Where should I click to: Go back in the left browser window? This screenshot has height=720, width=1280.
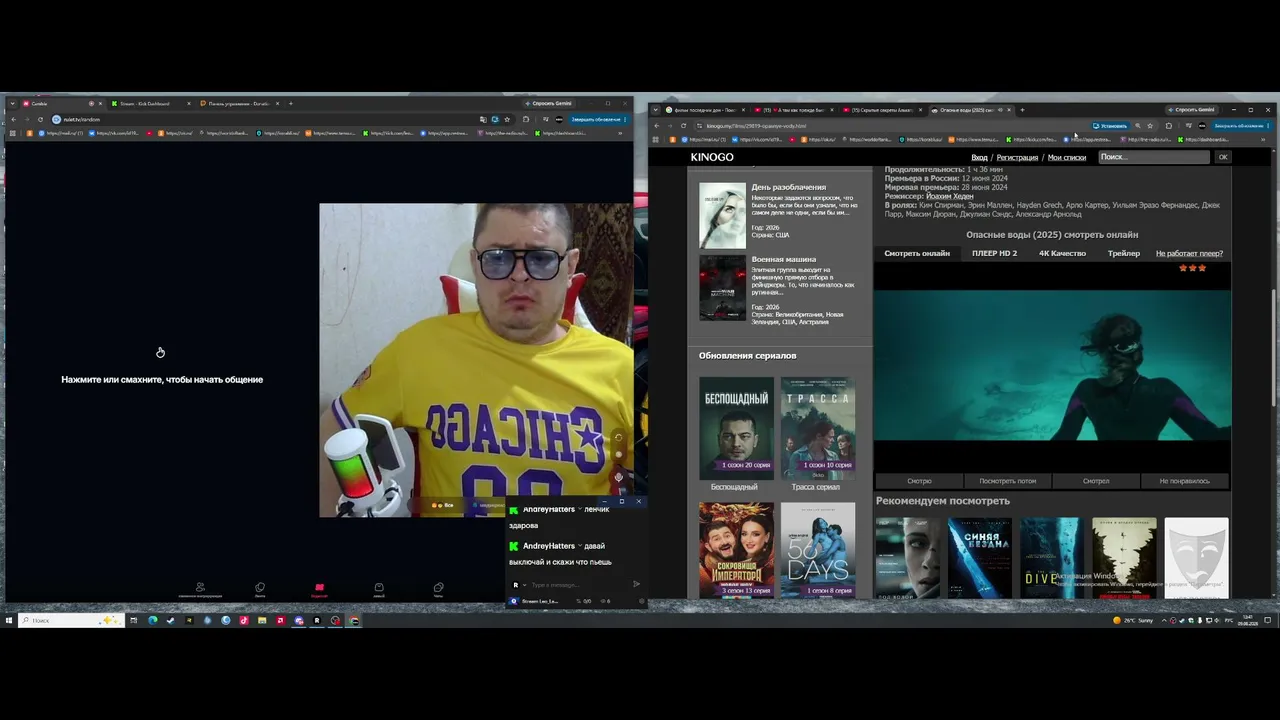pyautogui.click(x=14, y=119)
